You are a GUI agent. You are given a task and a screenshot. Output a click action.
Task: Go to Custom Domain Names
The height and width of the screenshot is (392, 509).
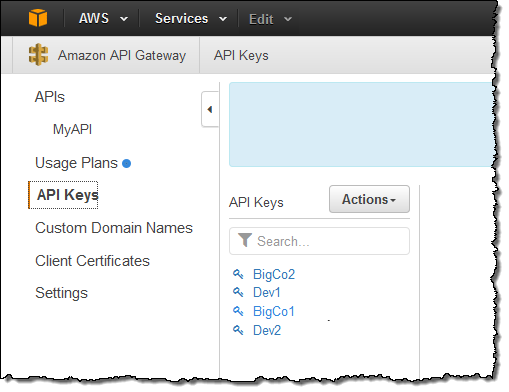click(114, 228)
